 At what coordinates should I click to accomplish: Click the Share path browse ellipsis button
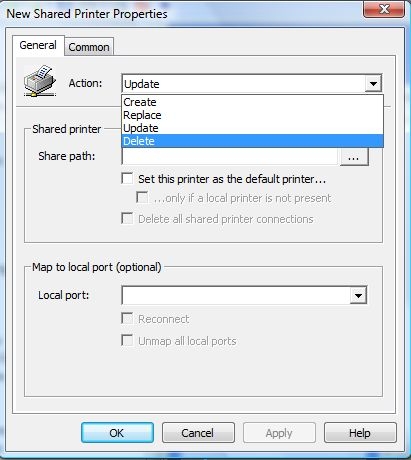pos(354,157)
